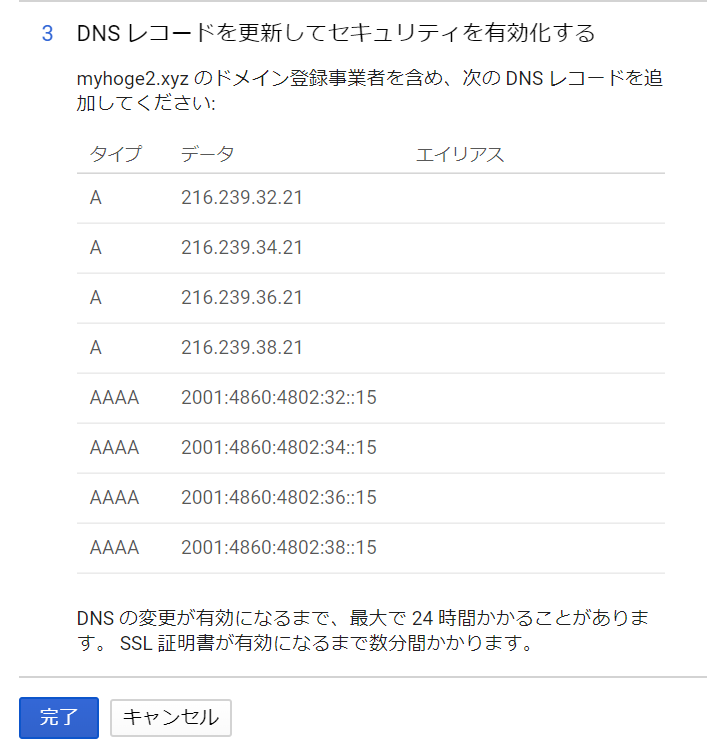Viewport: 707px width, 752px height.
Task: Click IPv6 address 2001:4860:4802:36::15
Action: pyautogui.click(x=278, y=498)
